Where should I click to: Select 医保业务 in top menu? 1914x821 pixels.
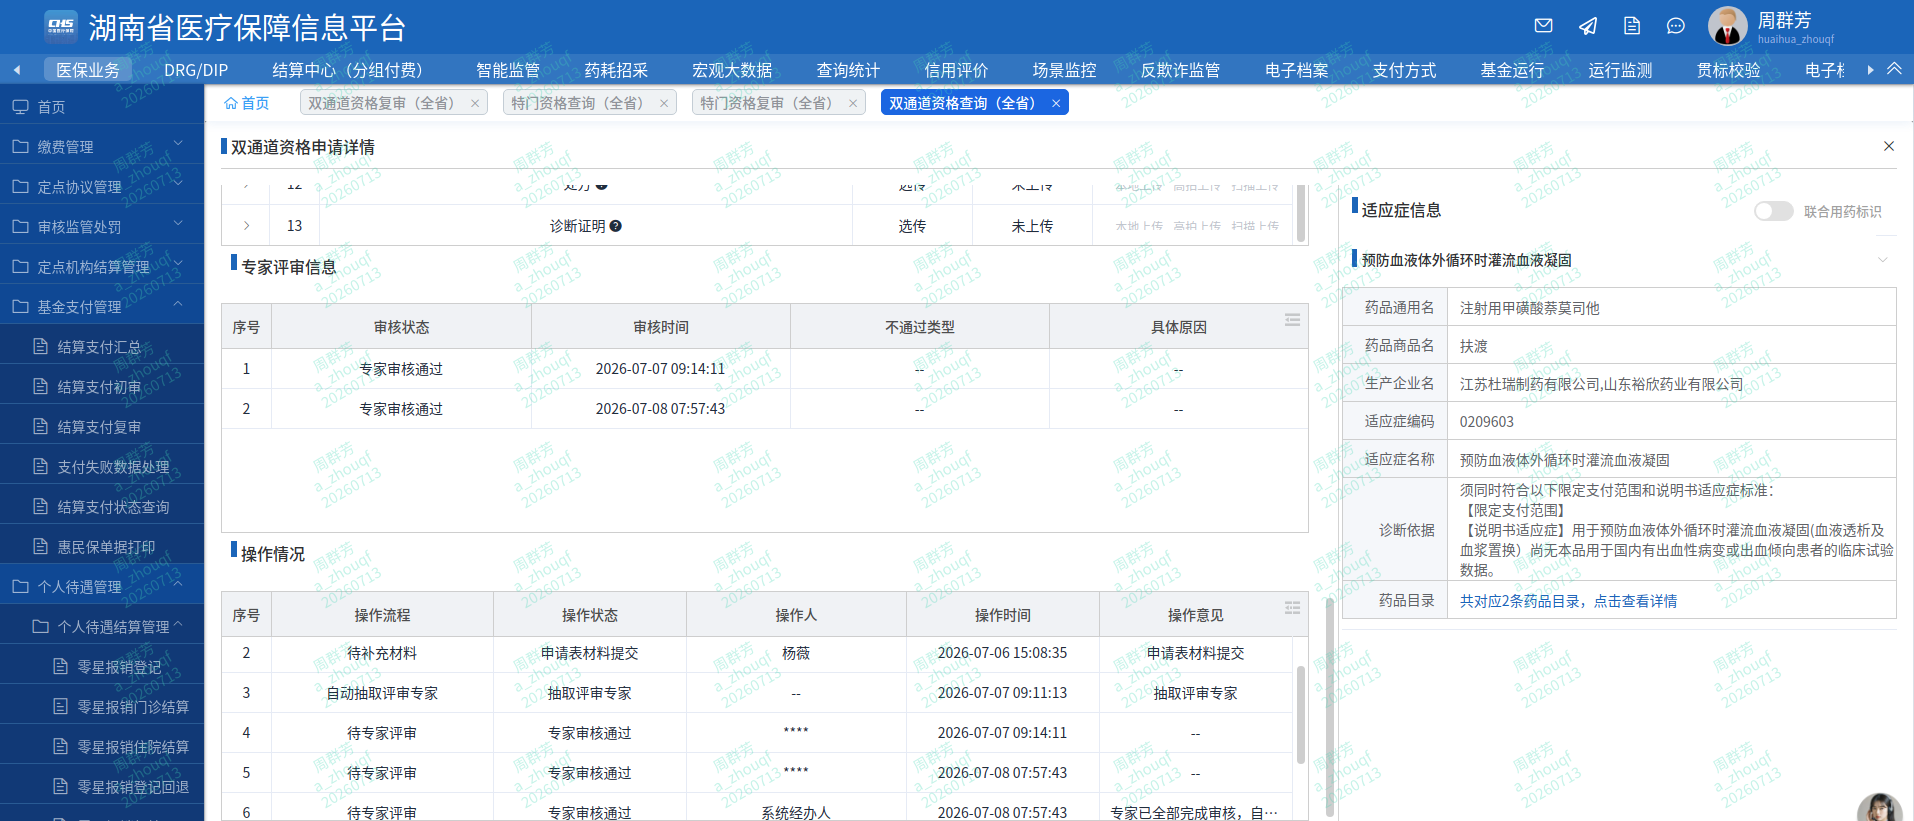click(x=88, y=70)
